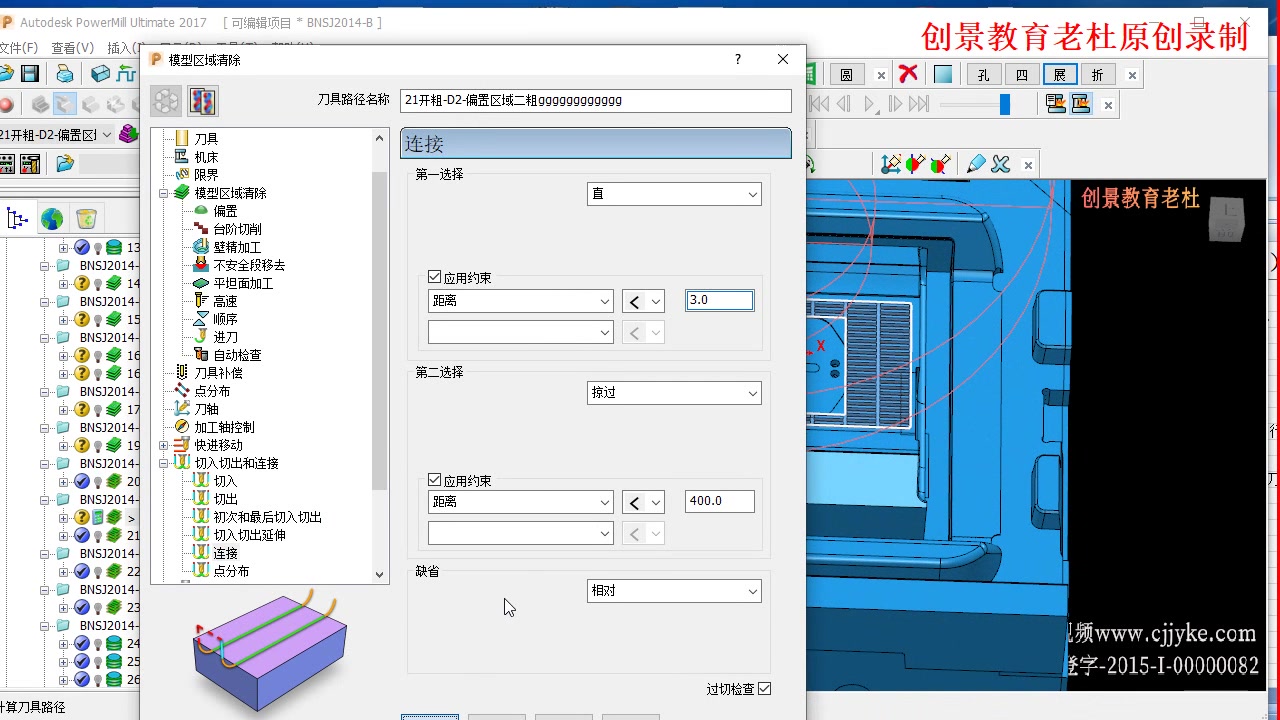Open 第一选择 dropdown showing 直
The width and height of the screenshot is (1280, 720).
tap(674, 194)
